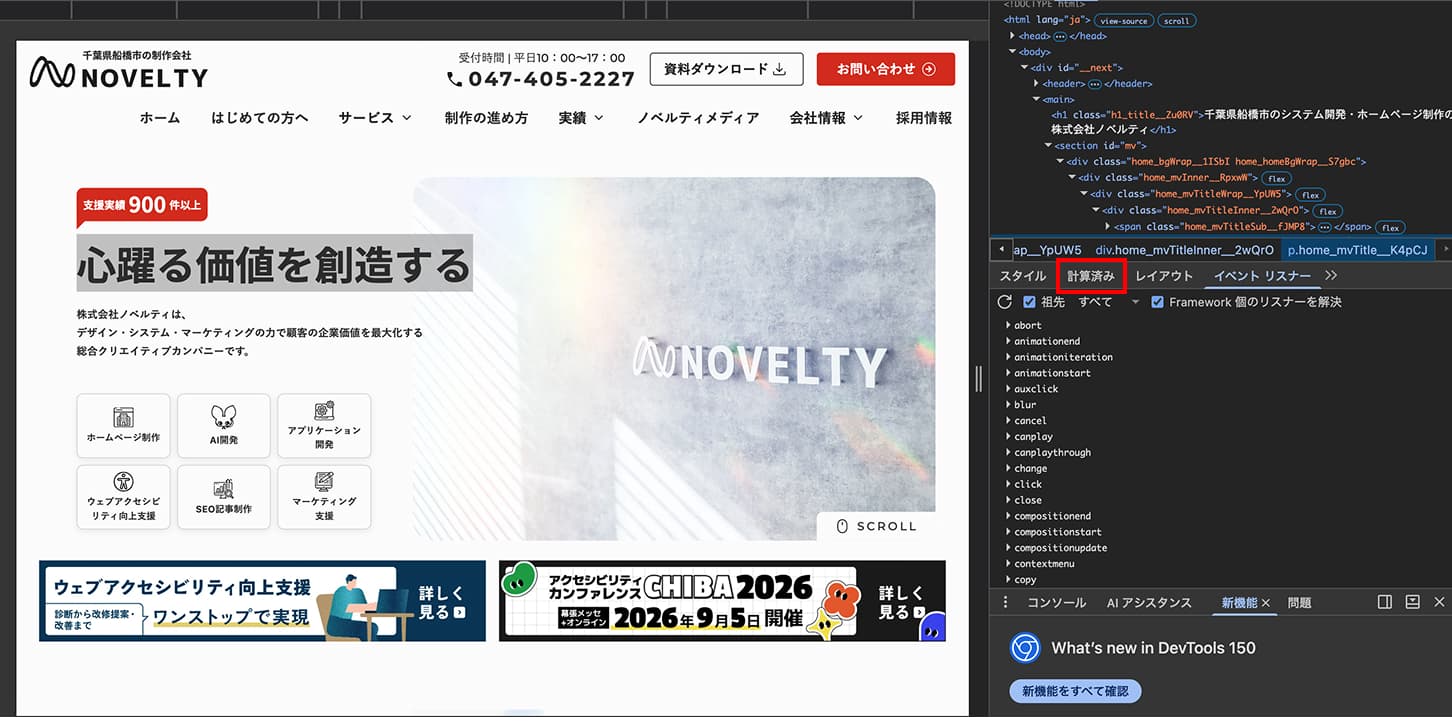
Task: Select the イベント リスナー tab
Action: tap(1262, 276)
